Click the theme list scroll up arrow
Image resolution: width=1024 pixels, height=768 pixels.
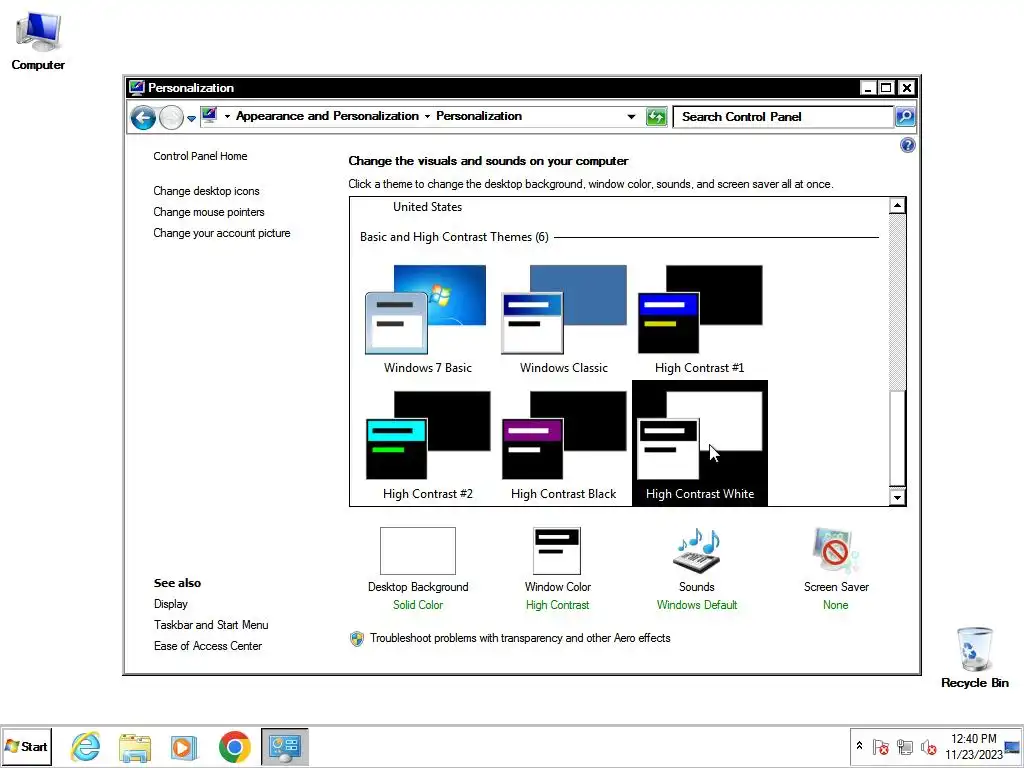pyautogui.click(x=897, y=206)
